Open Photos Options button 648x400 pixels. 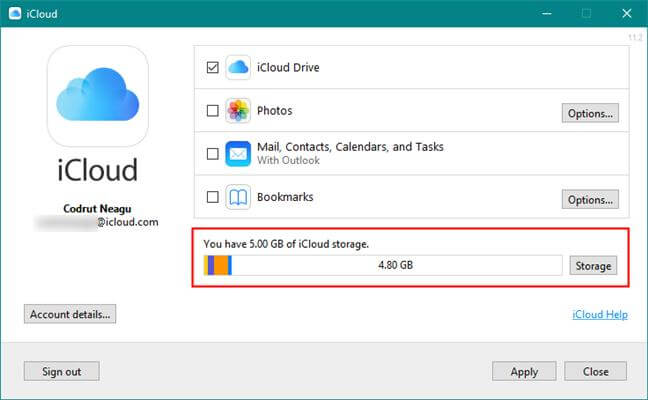pos(589,112)
